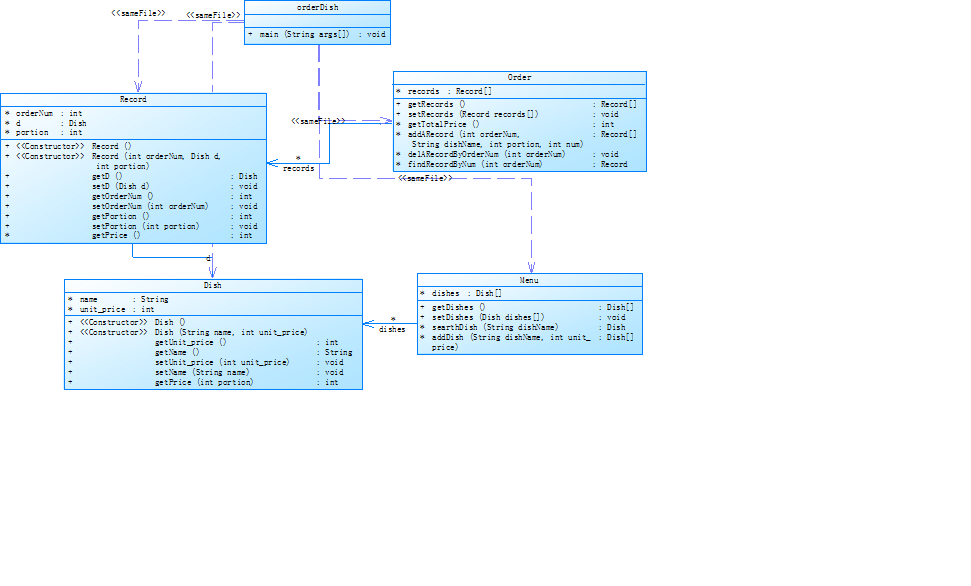Click the main (String args[]) method in orderDish

(x=317, y=35)
